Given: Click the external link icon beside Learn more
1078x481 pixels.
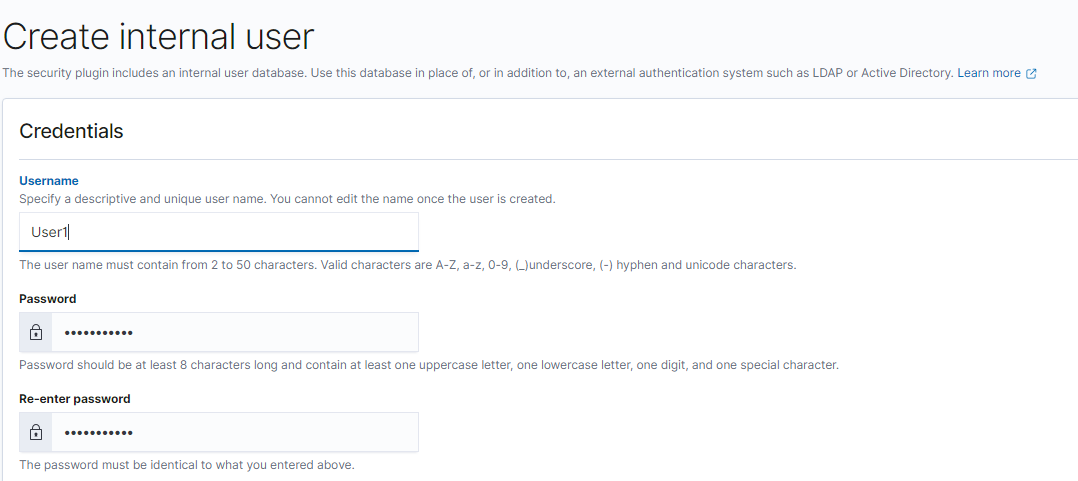Looking at the screenshot, I should click(1031, 74).
